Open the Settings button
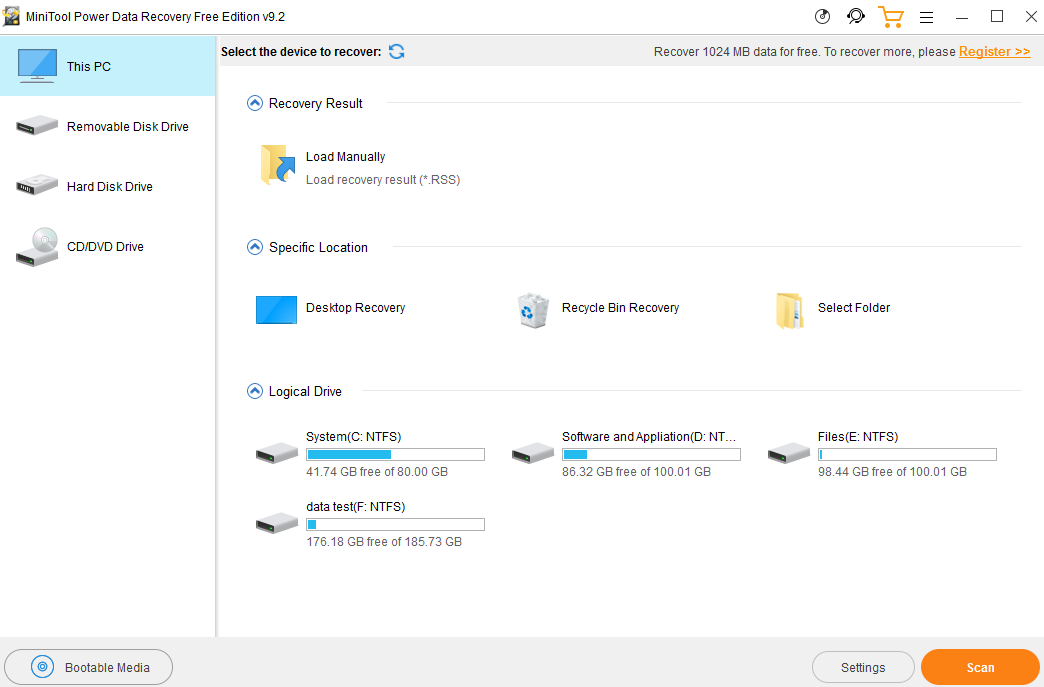The image size is (1044, 687). (x=863, y=667)
